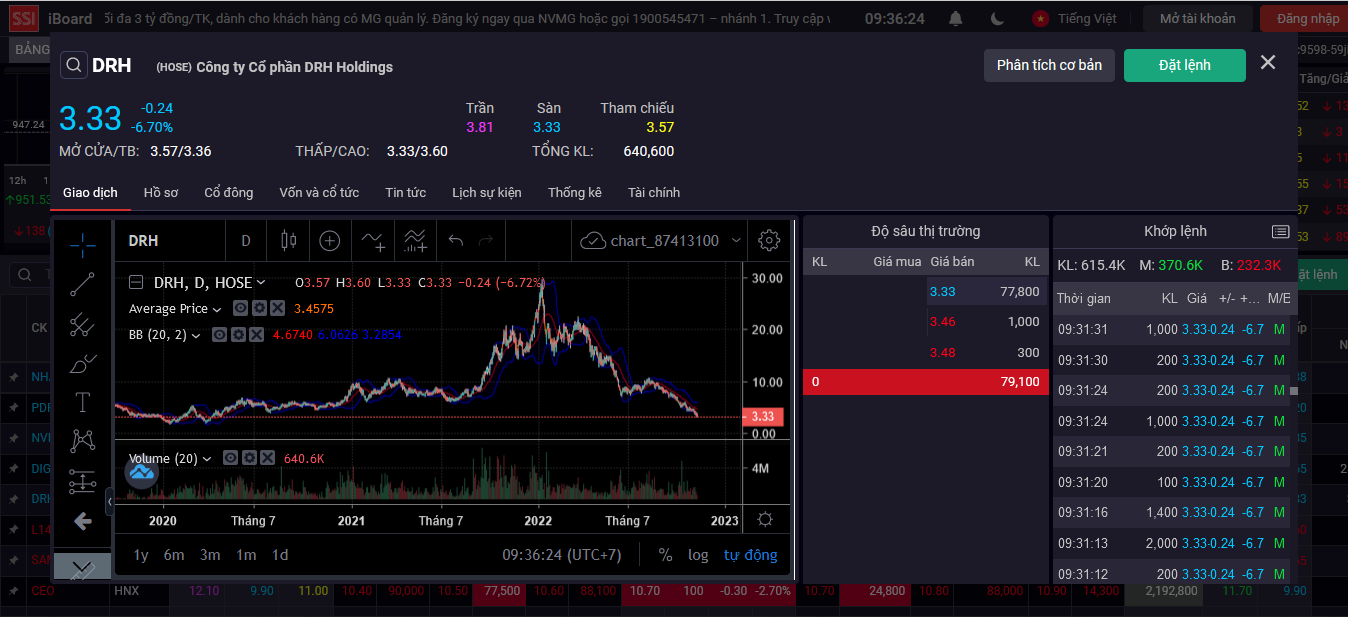Toggle tự động auto scale

[750, 555]
